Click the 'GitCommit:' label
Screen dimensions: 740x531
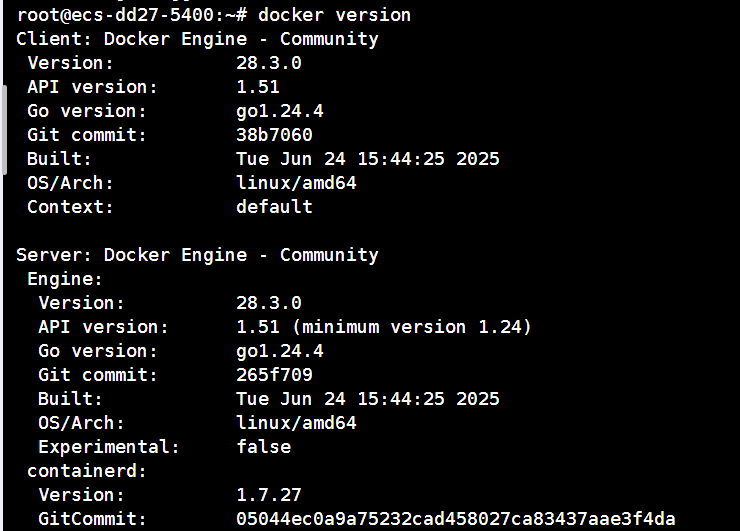click(x=92, y=519)
